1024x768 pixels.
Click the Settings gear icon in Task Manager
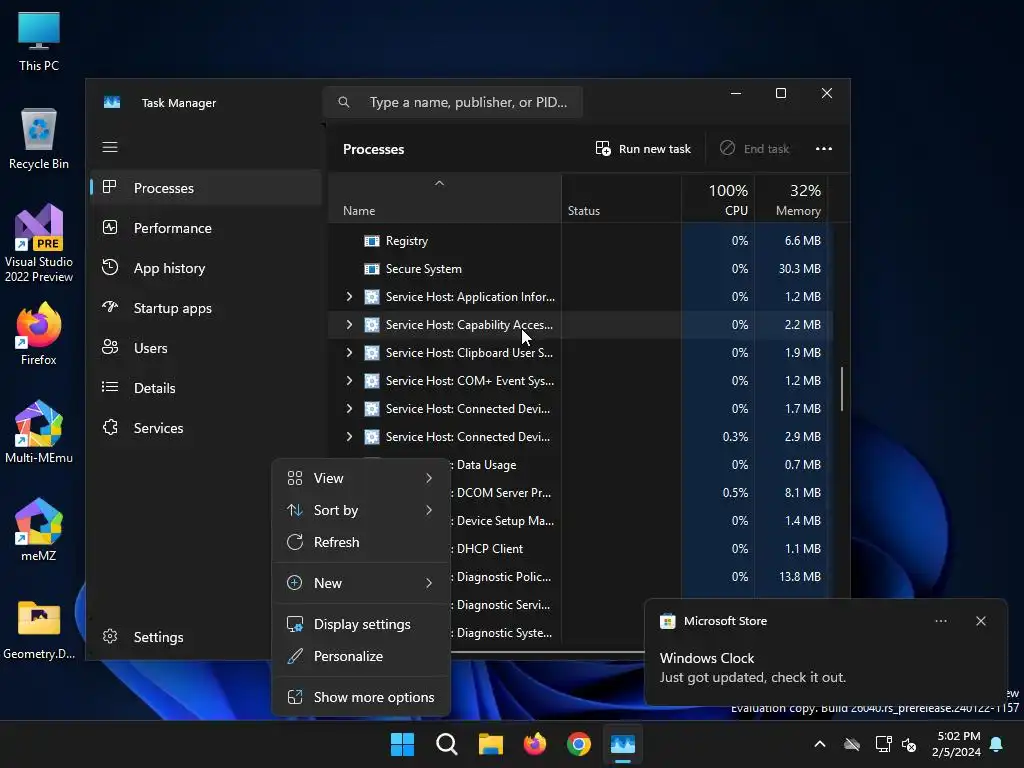(110, 636)
